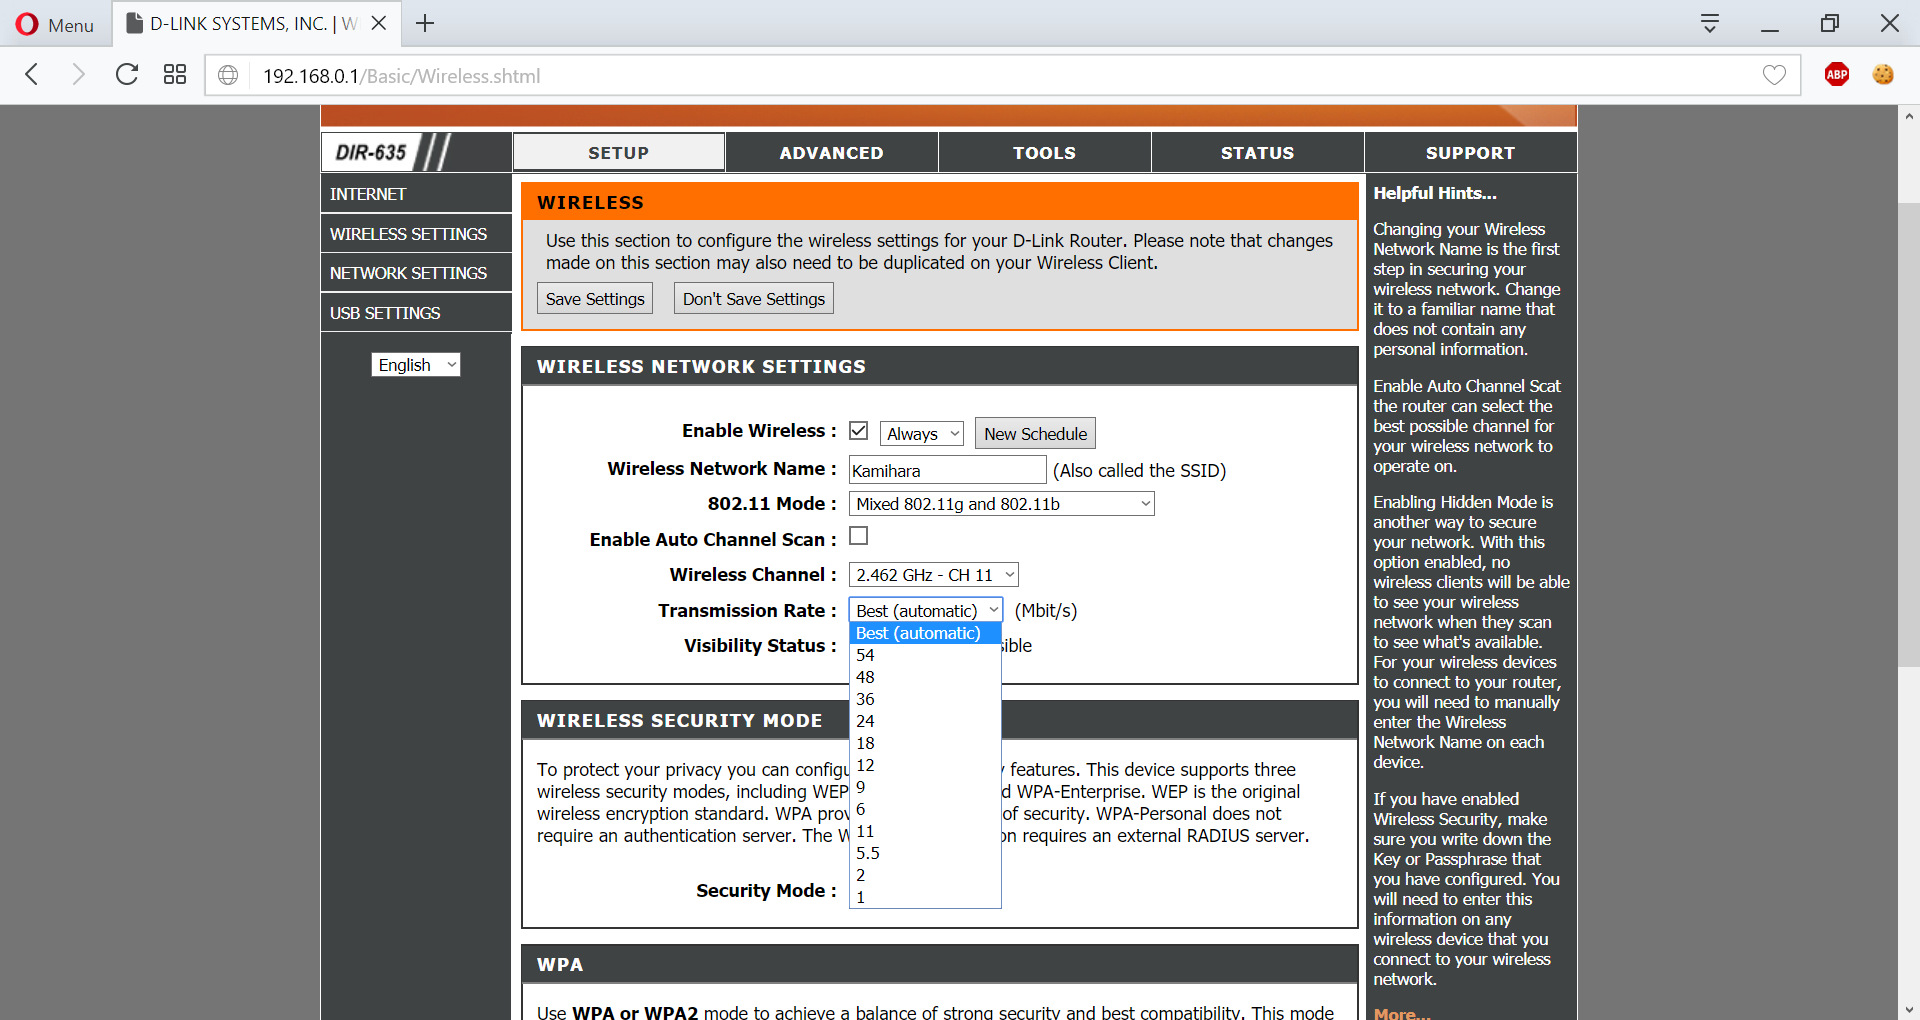Open a new browser tab

coord(425,23)
